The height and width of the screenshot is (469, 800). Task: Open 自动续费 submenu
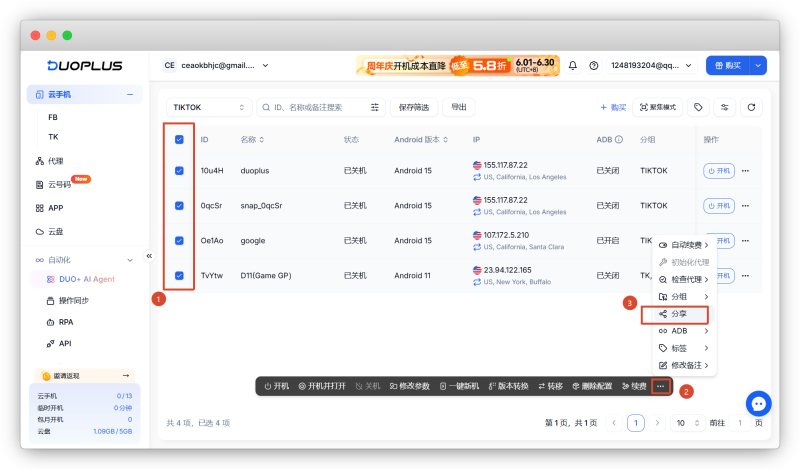click(x=684, y=245)
